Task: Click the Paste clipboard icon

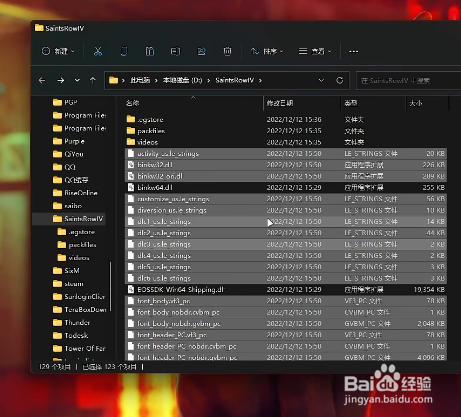Action: [150, 51]
